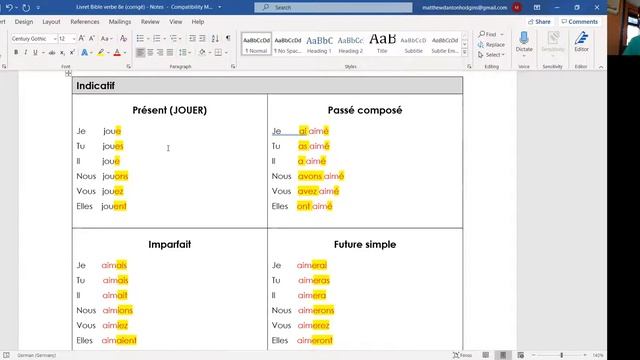Open the Select dropdown in Editing
Viewport: 640px width, 360px height.
[x=491, y=55]
